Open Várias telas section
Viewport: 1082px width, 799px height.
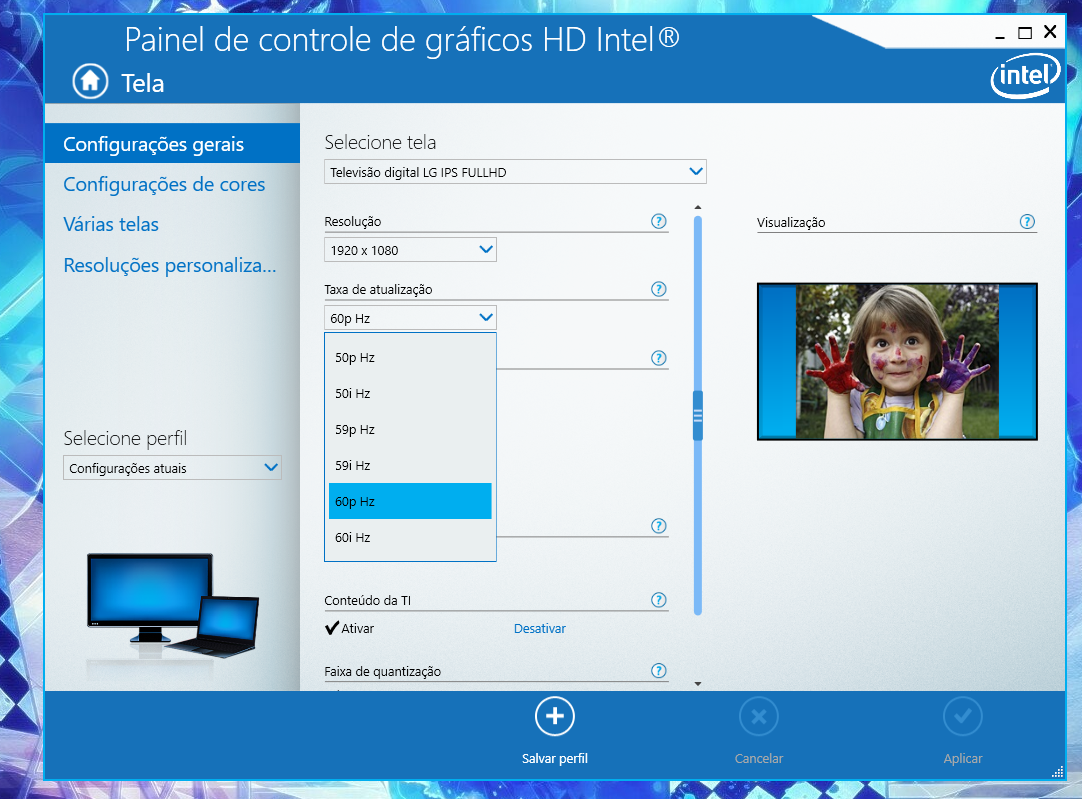click(111, 224)
